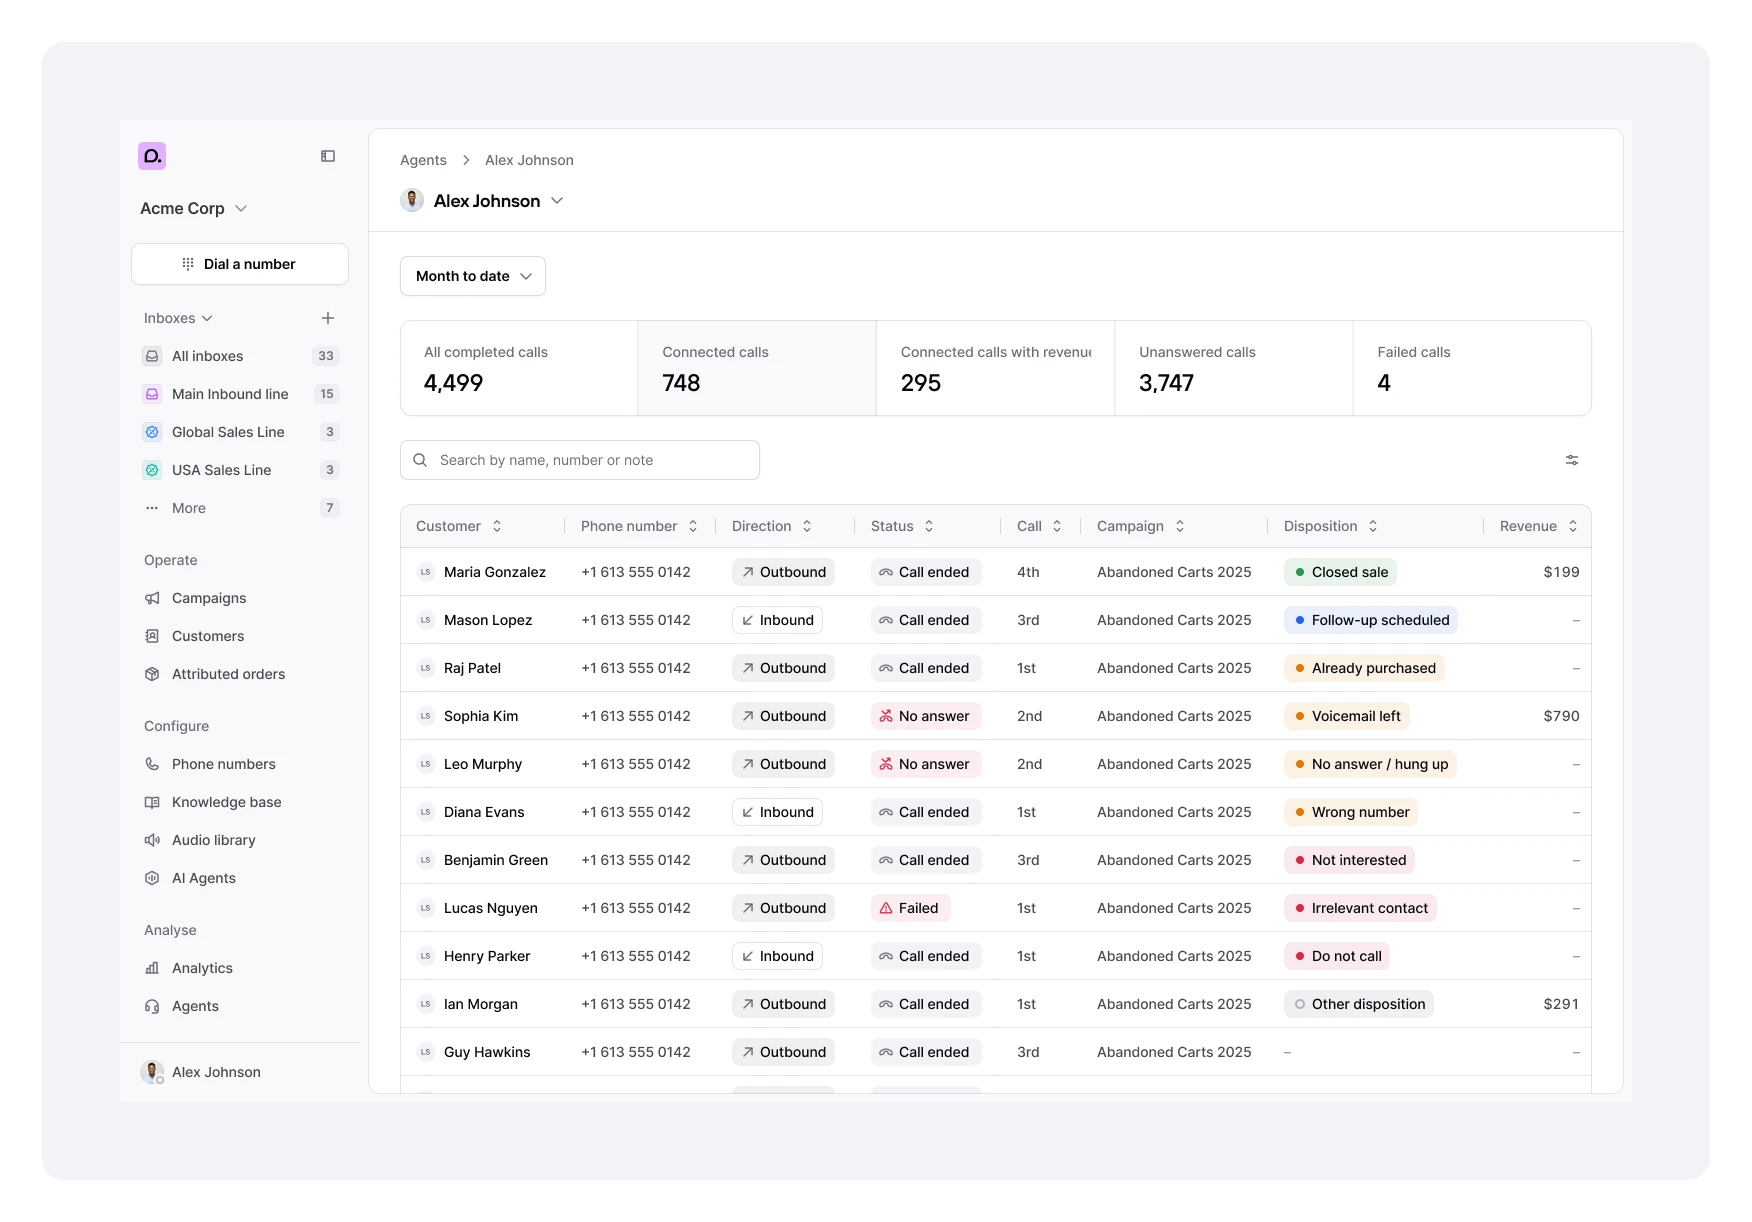
Task: Click the Audio library speaker icon
Action: pos(152,840)
